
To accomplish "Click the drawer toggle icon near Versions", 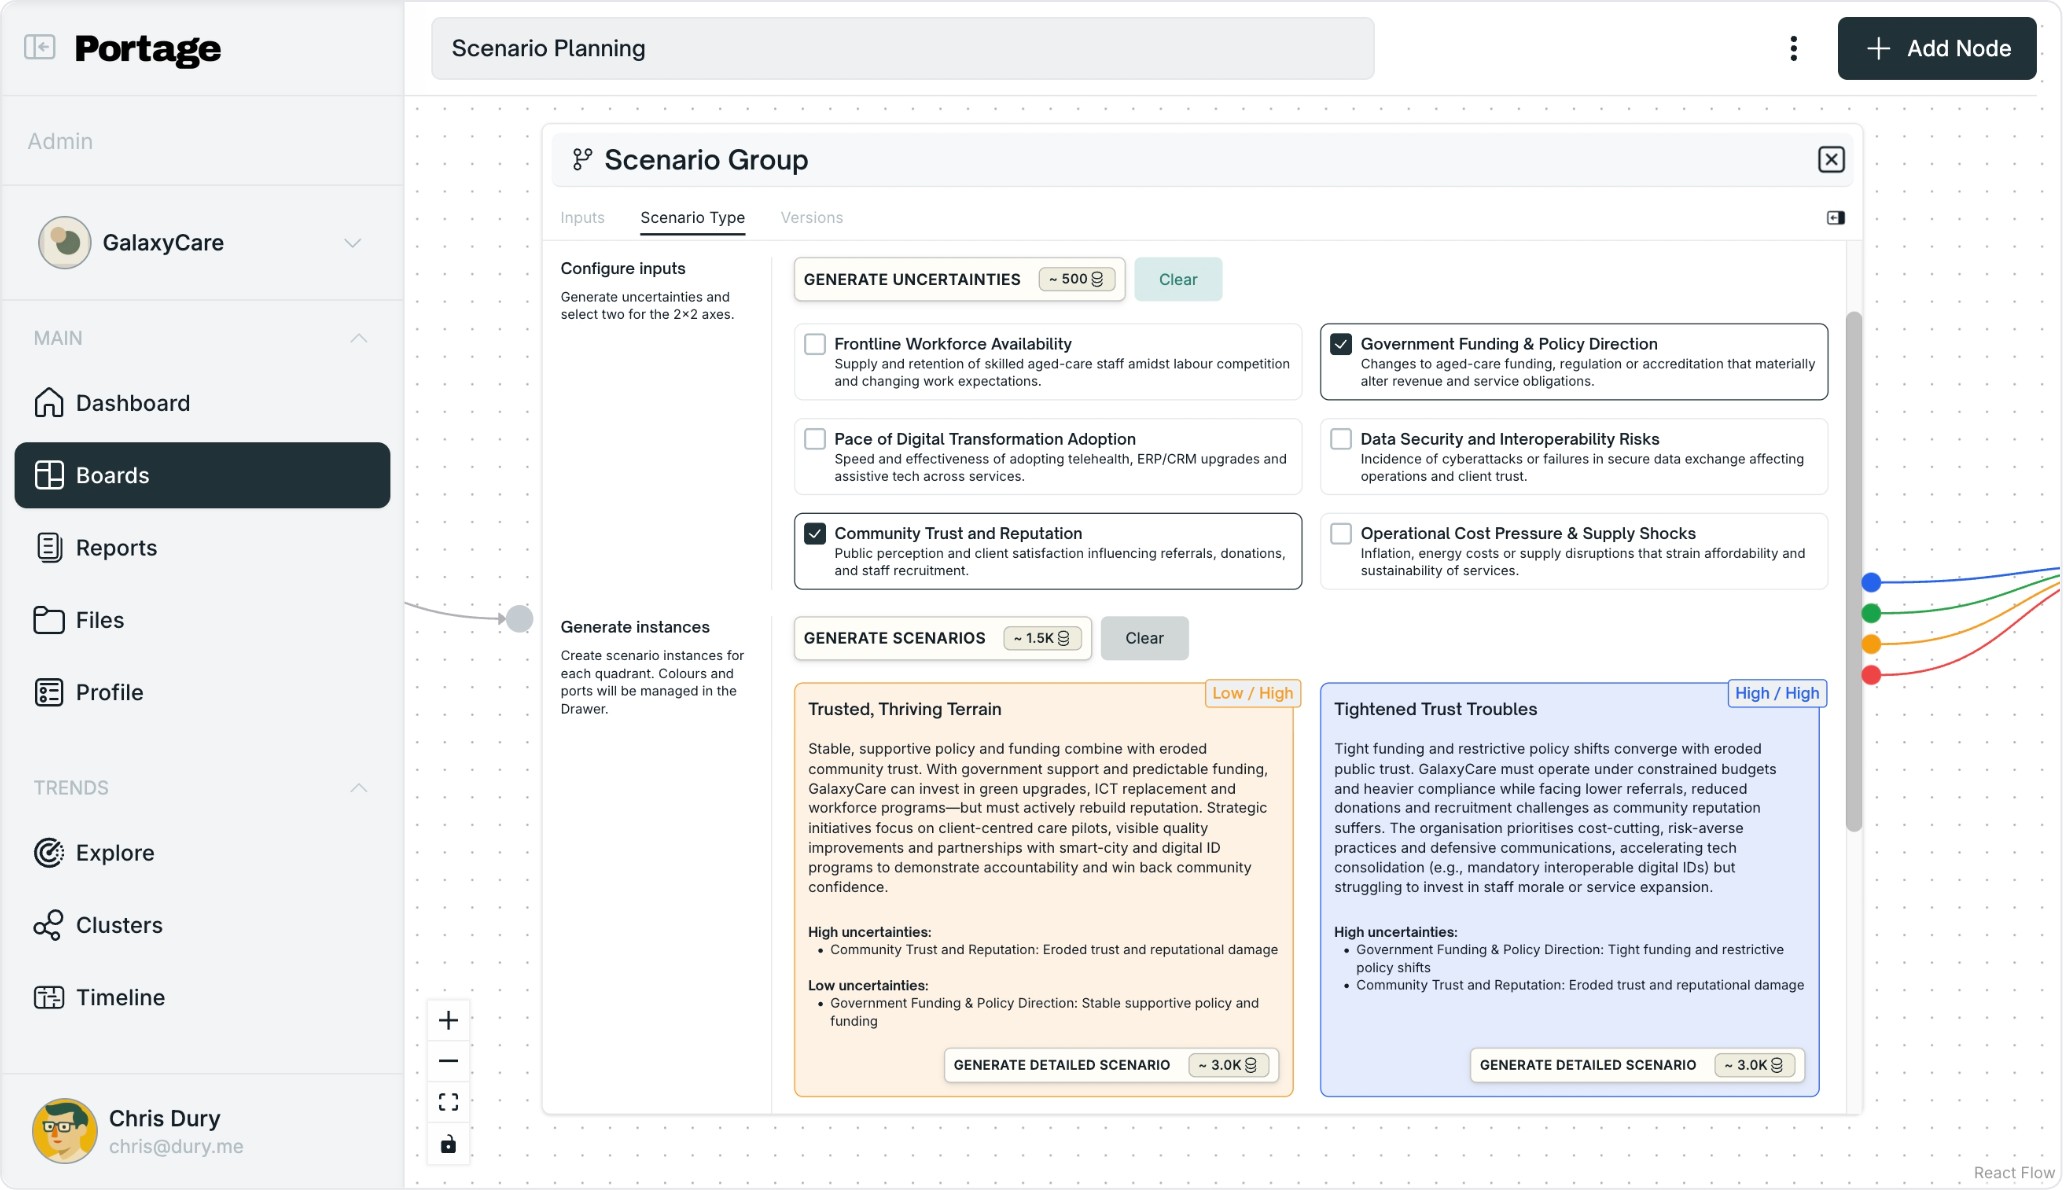I will coord(1835,218).
